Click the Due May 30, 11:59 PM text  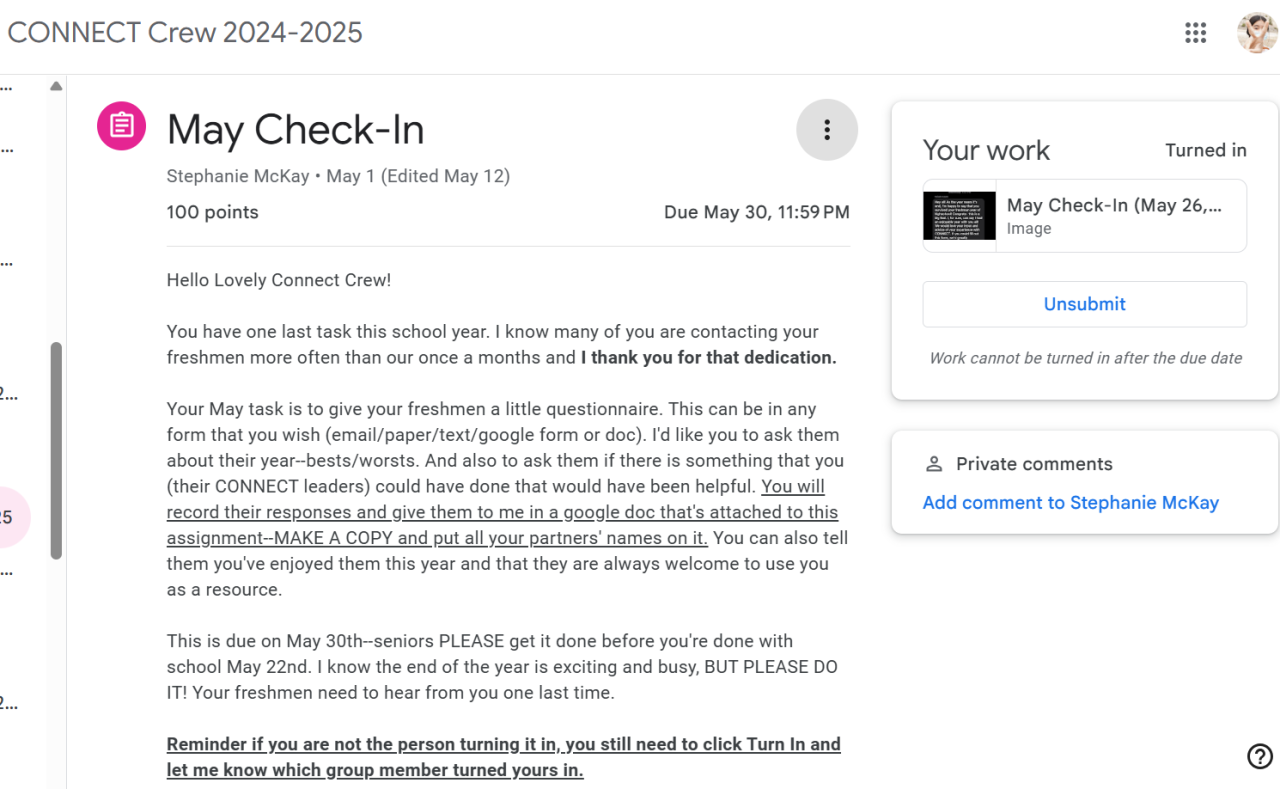click(x=756, y=212)
